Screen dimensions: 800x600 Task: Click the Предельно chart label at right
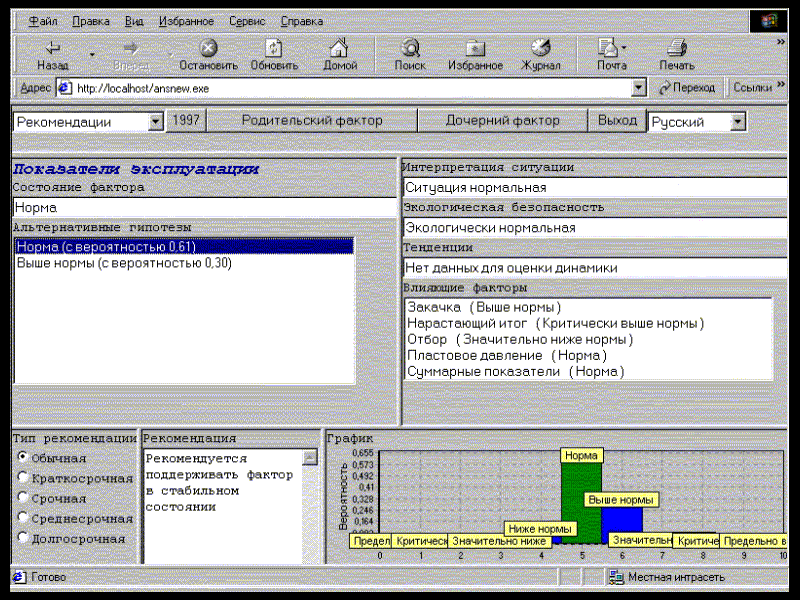click(x=754, y=541)
